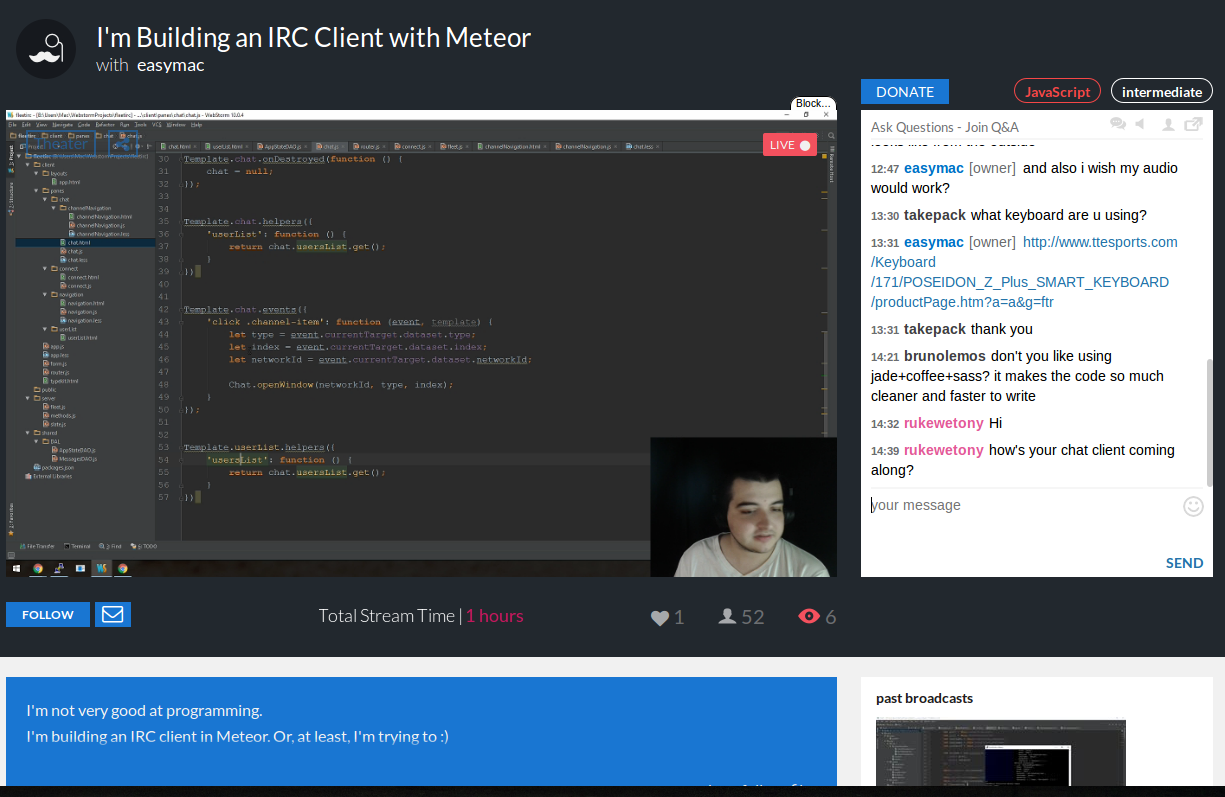1225x797 pixels.
Task: Click the envelope email notification button
Action: point(113,614)
